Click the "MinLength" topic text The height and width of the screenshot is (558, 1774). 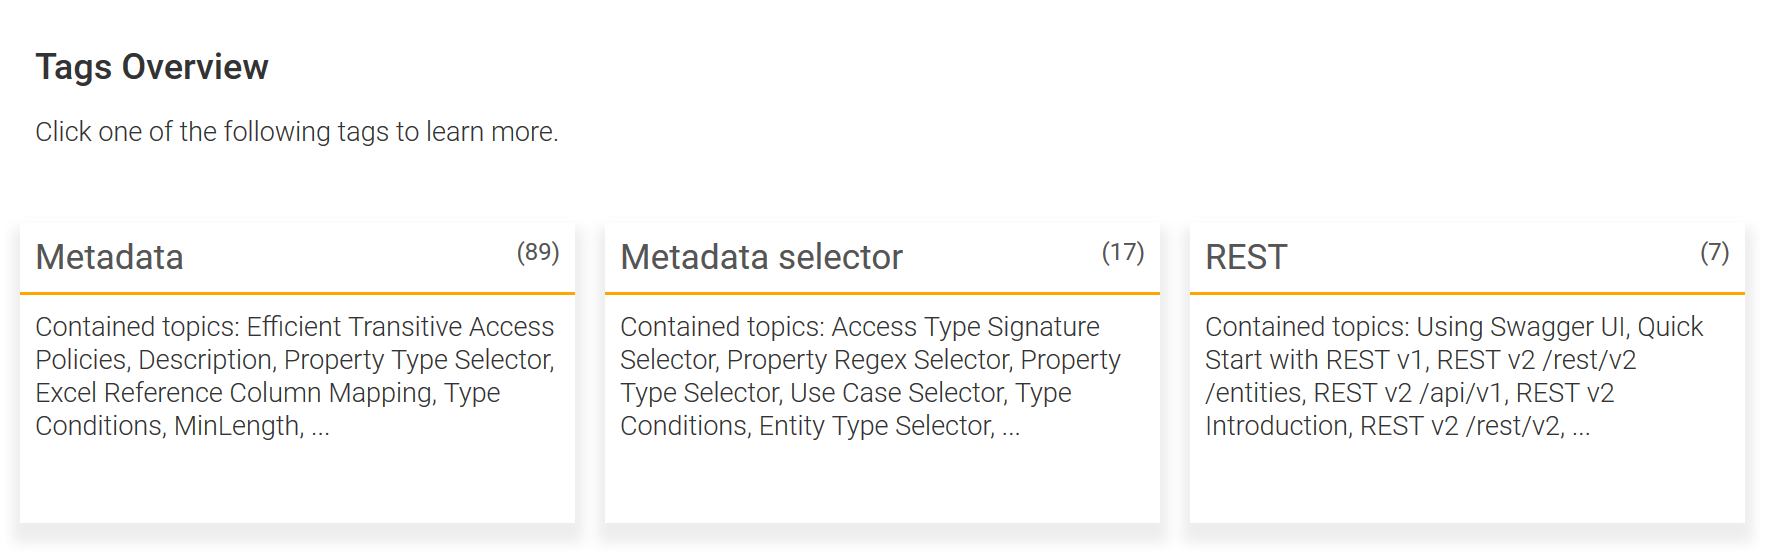pyautogui.click(x=238, y=426)
